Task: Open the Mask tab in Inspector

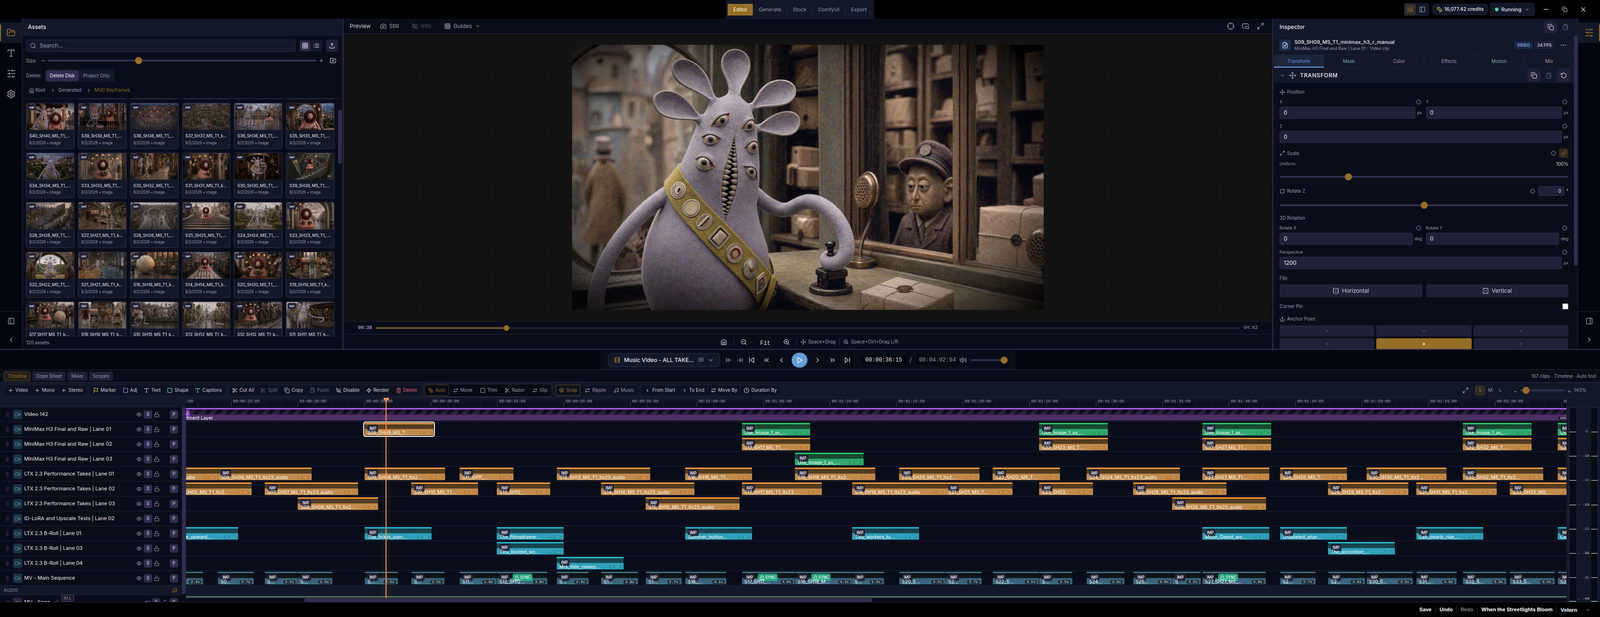Action: (1349, 61)
